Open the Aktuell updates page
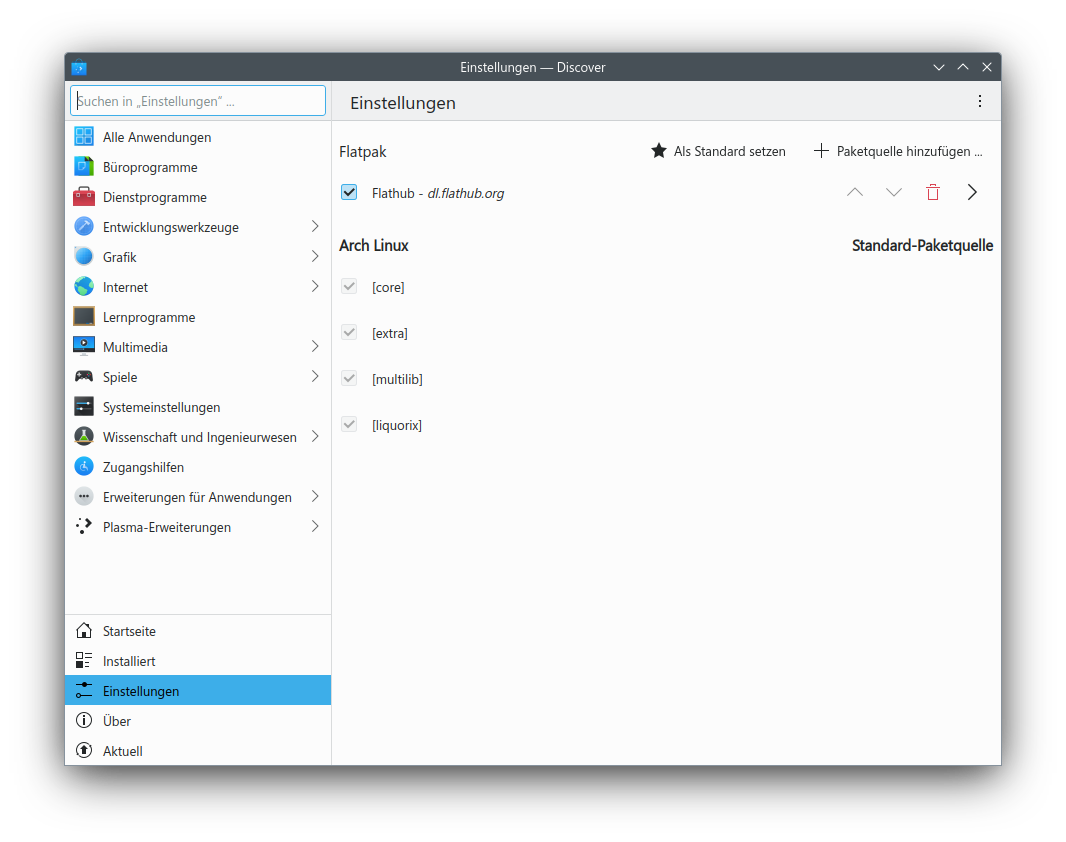 [x=198, y=750]
